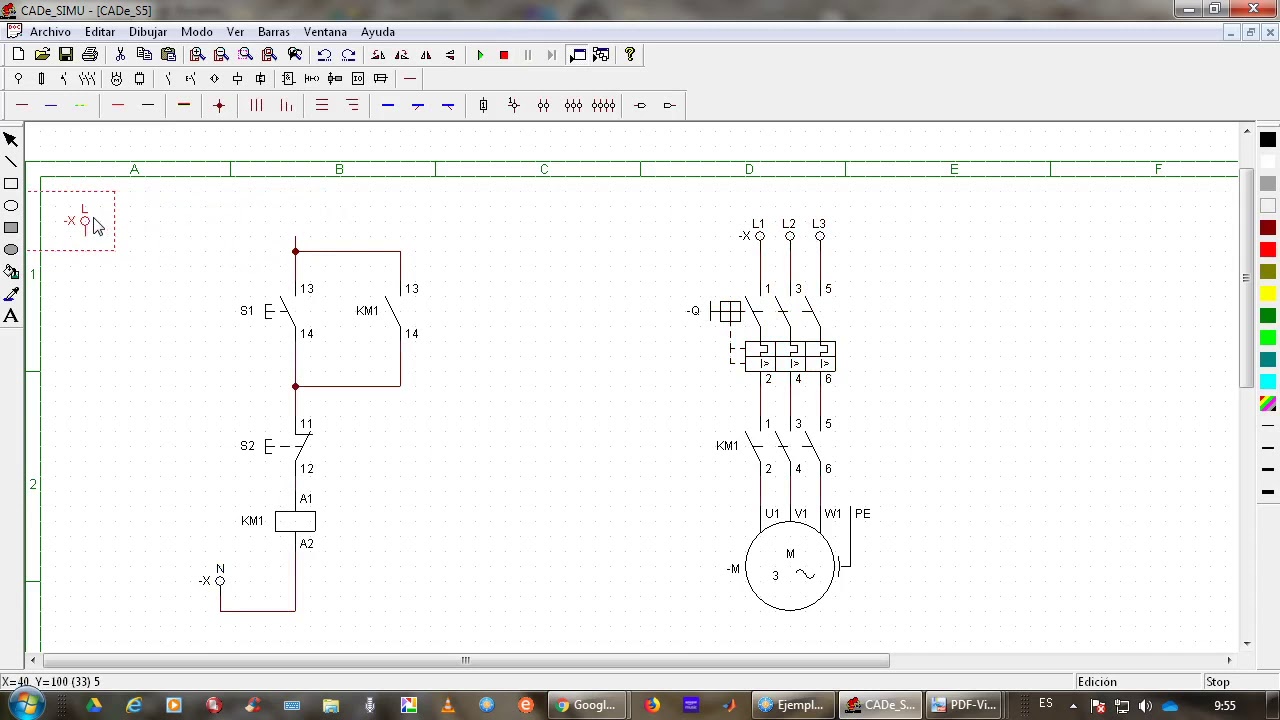Viewport: 1280px width, 720px height.
Task: Redo the last undone action
Action: [348, 55]
